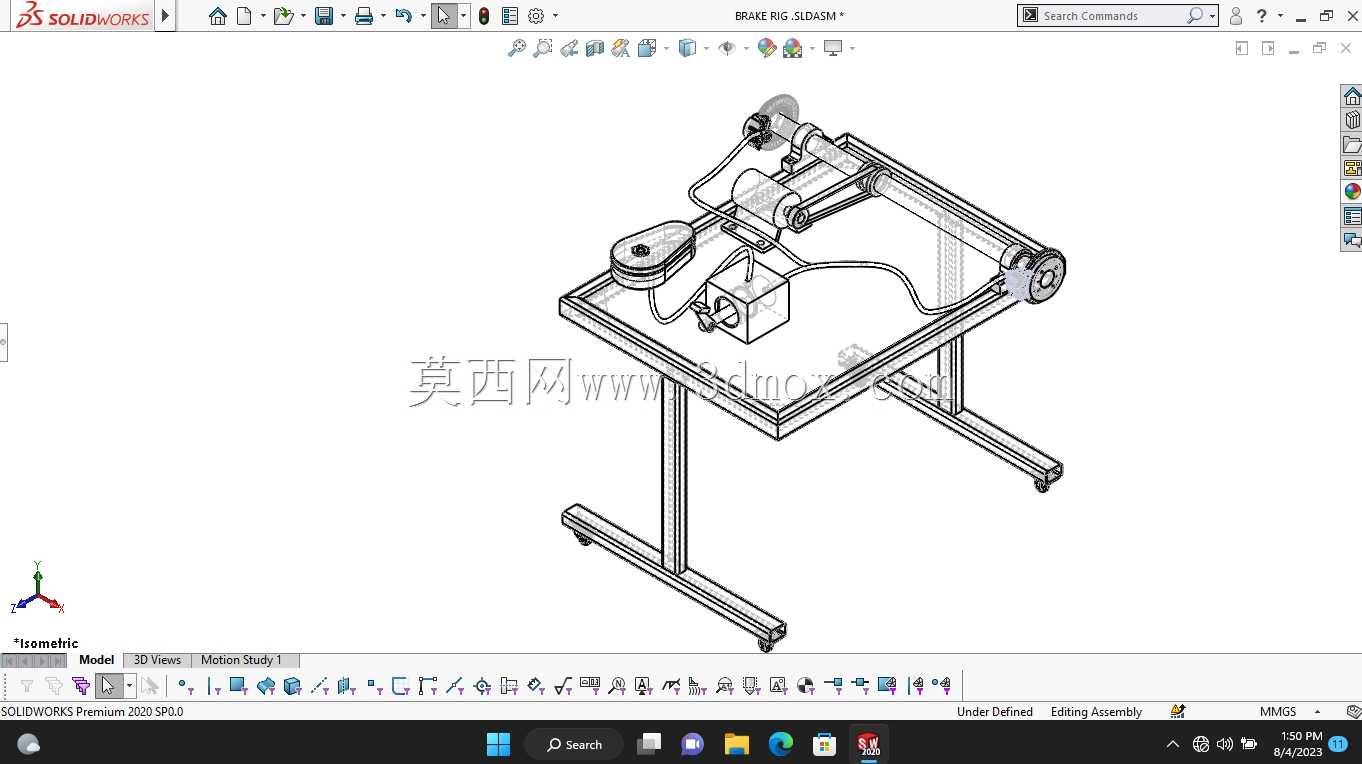Viewport: 1362px width, 764px height.
Task: Open Appearances color ball tab in task pane
Action: pyautogui.click(x=1352, y=192)
